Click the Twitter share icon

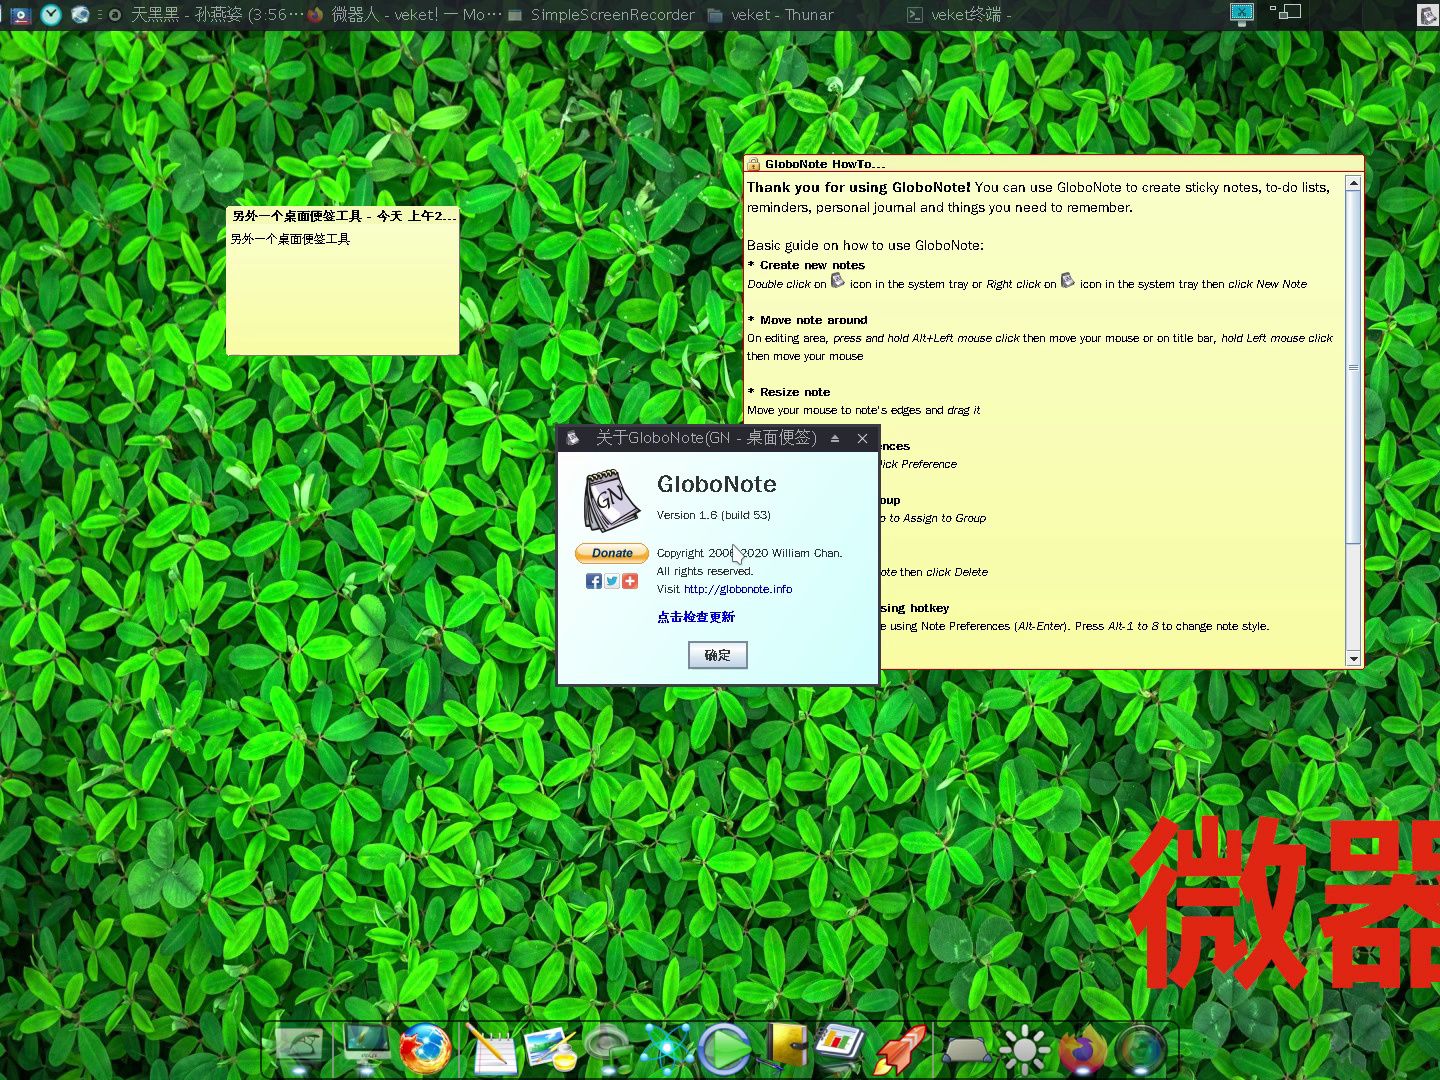(612, 581)
